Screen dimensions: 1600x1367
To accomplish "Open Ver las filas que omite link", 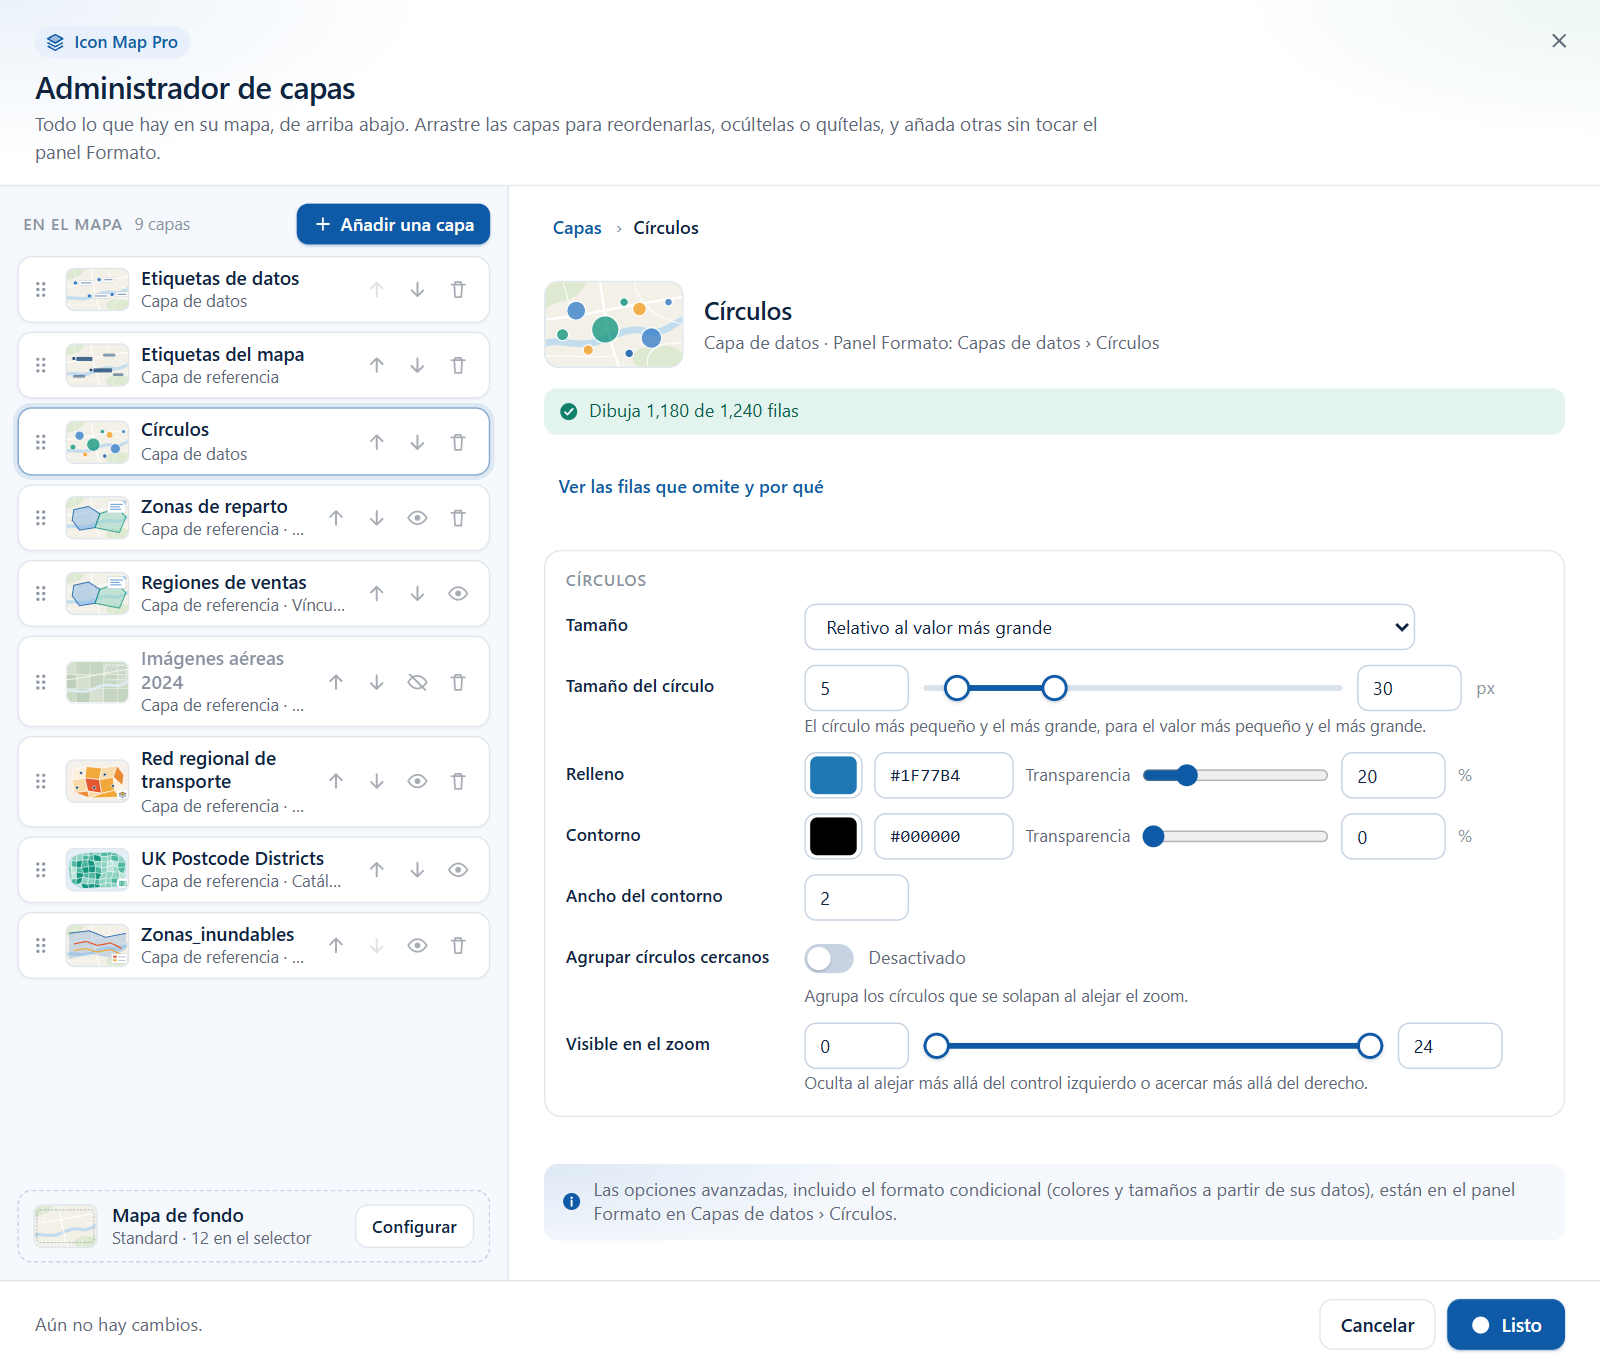I will point(691,487).
